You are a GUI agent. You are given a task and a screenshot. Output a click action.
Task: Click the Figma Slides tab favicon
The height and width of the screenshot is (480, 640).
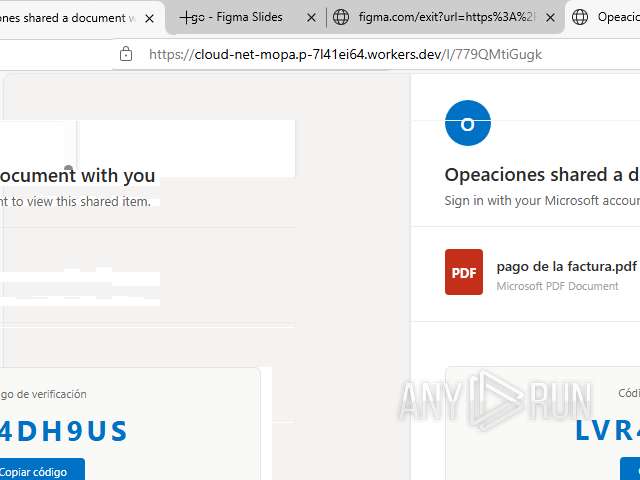pyautogui.click(x=187, y=17)
